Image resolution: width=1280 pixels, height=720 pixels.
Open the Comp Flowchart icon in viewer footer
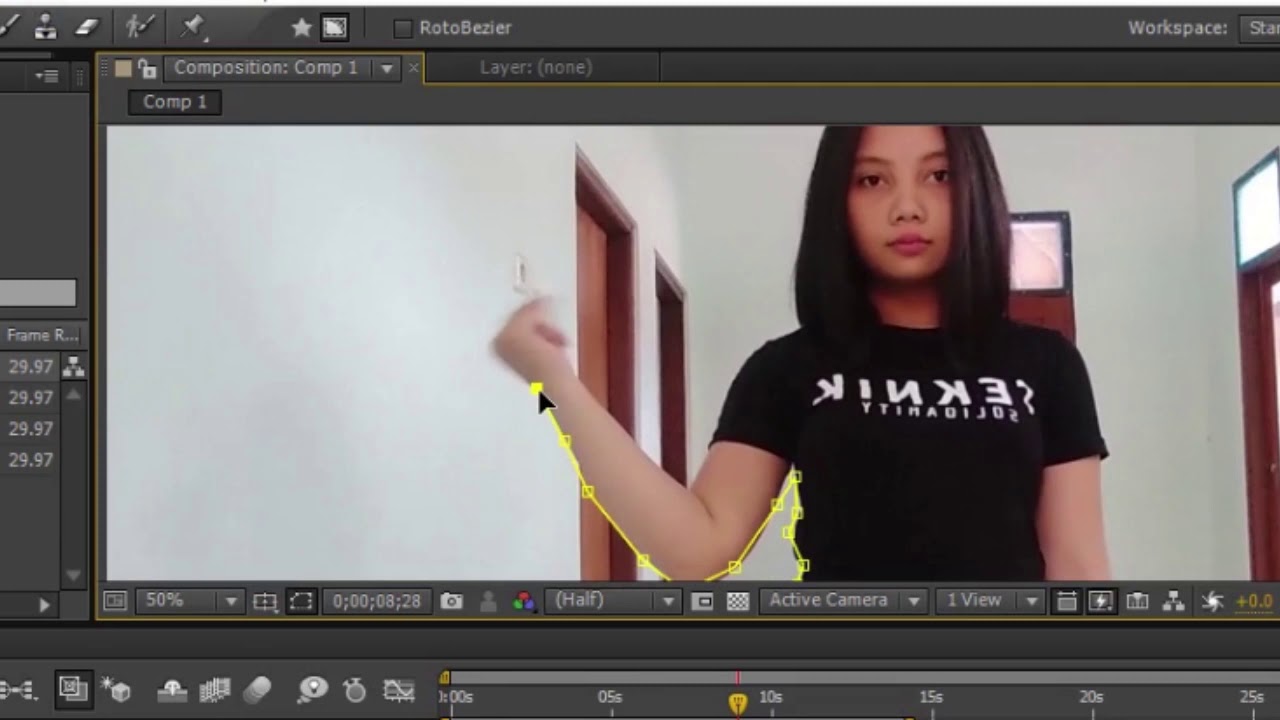1174,601
